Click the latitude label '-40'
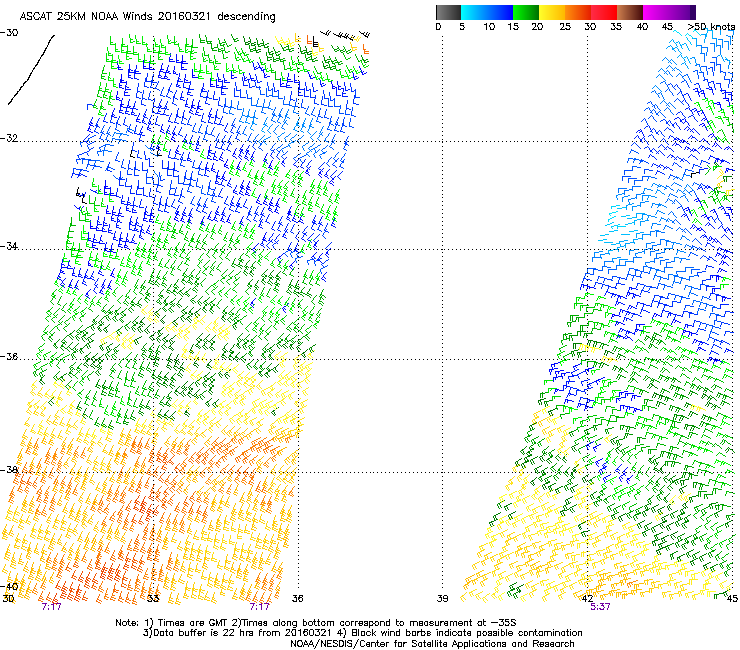 tap(9, 587)
